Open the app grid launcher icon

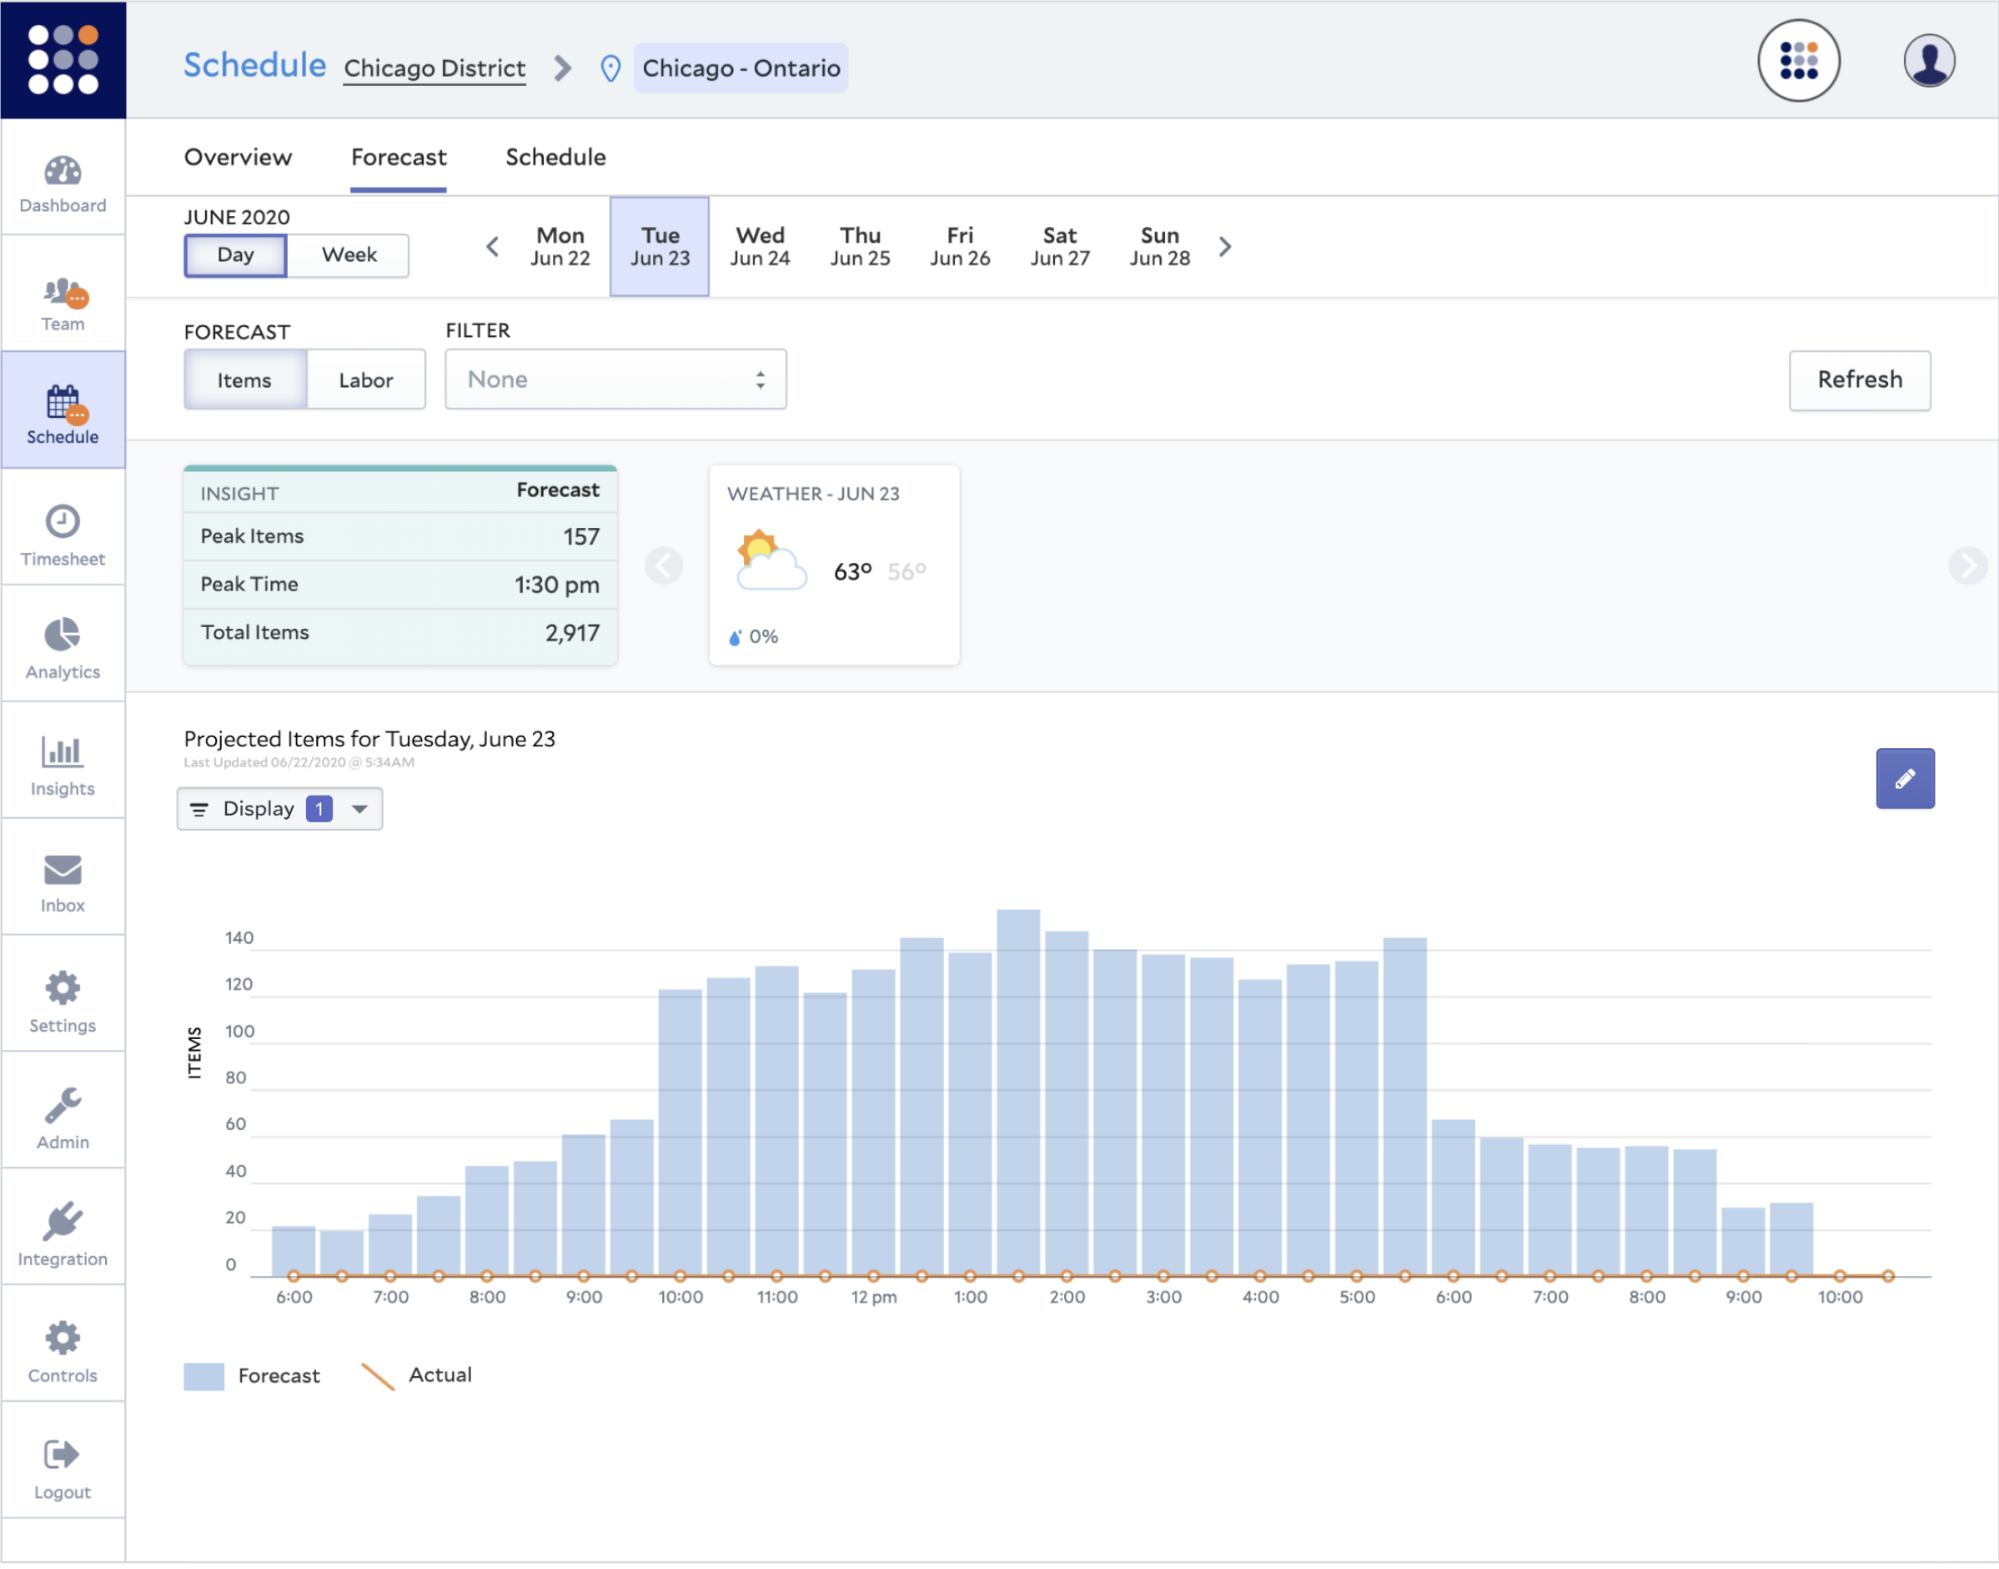point(1798,61)
